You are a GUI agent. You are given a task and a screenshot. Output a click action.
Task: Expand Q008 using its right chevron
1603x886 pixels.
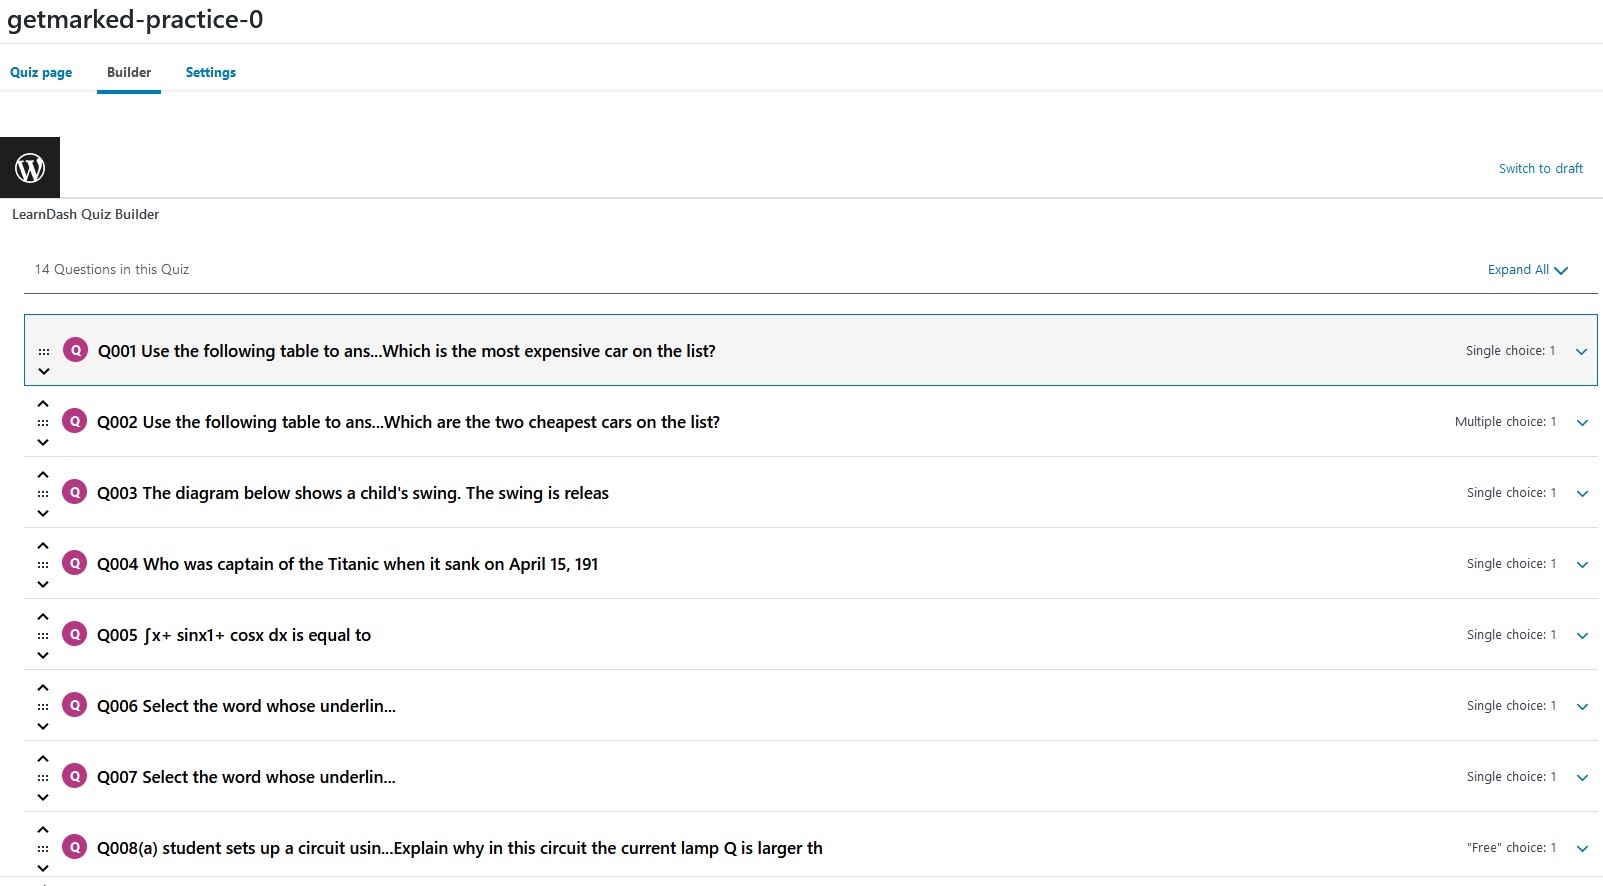1582,849
